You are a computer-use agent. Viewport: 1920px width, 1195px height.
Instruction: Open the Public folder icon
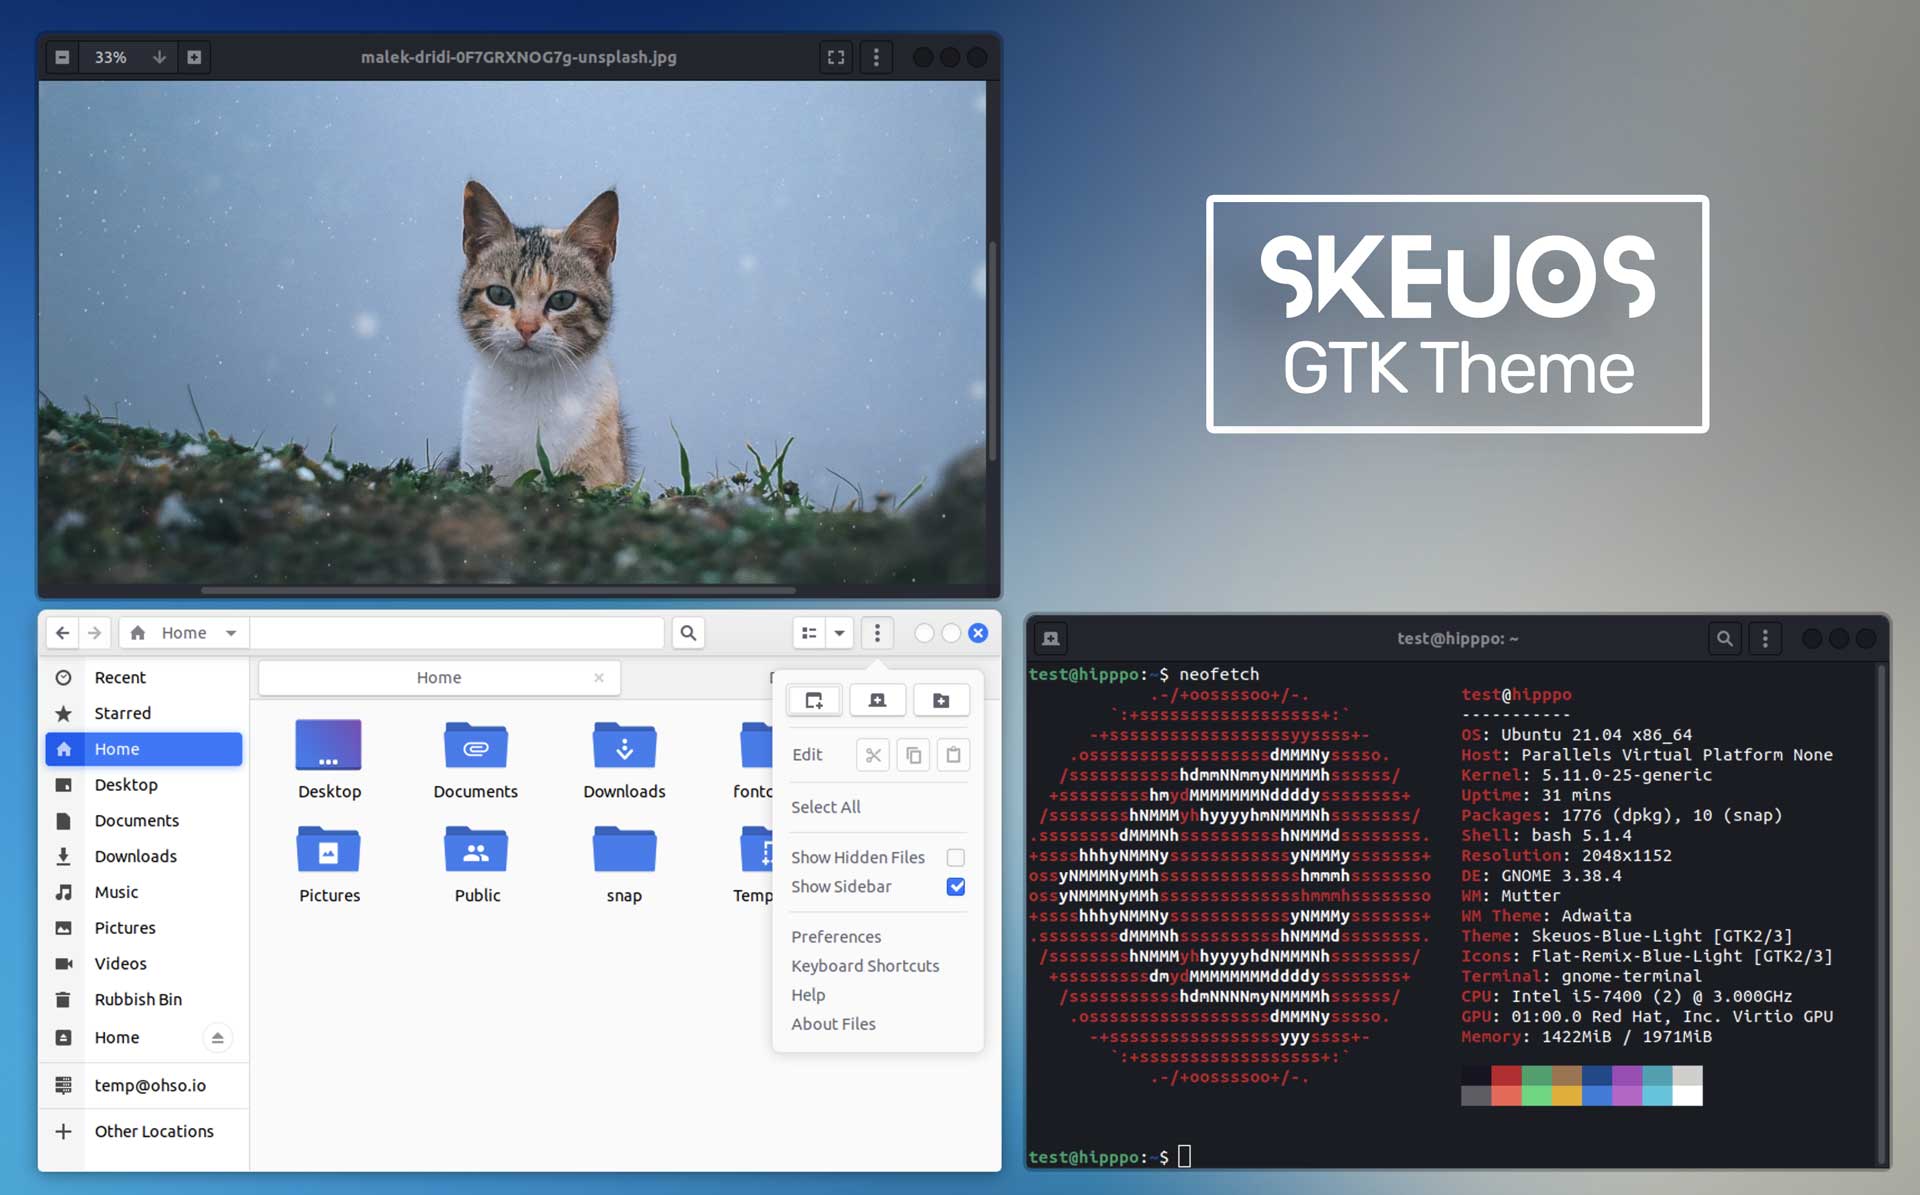(x=476, y=849)
